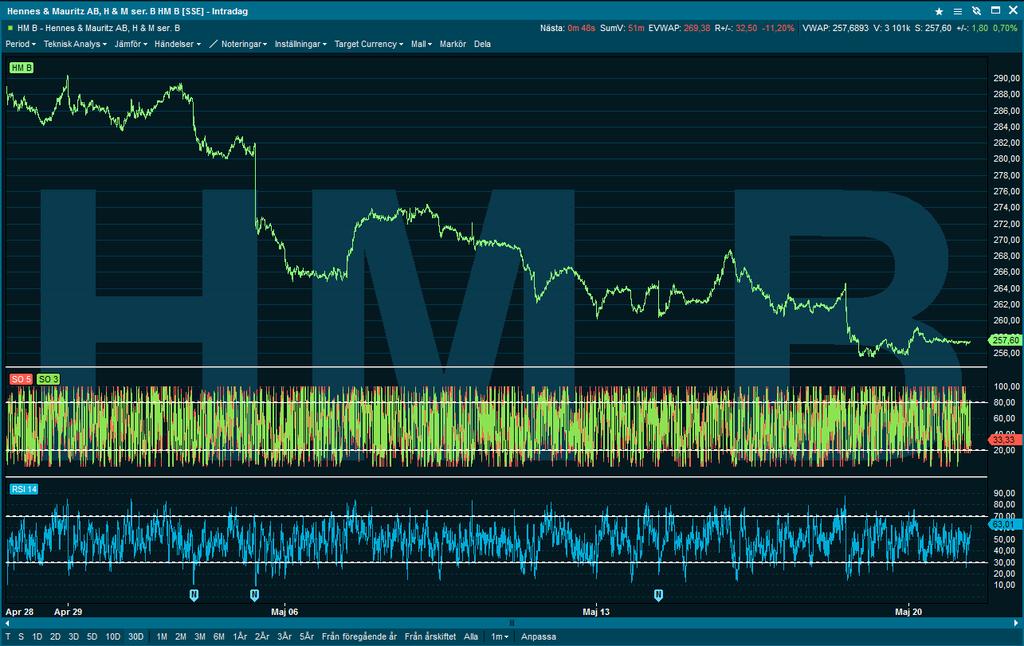Choose Från föregående år period

pyautogui.click(x=359, y=636)
